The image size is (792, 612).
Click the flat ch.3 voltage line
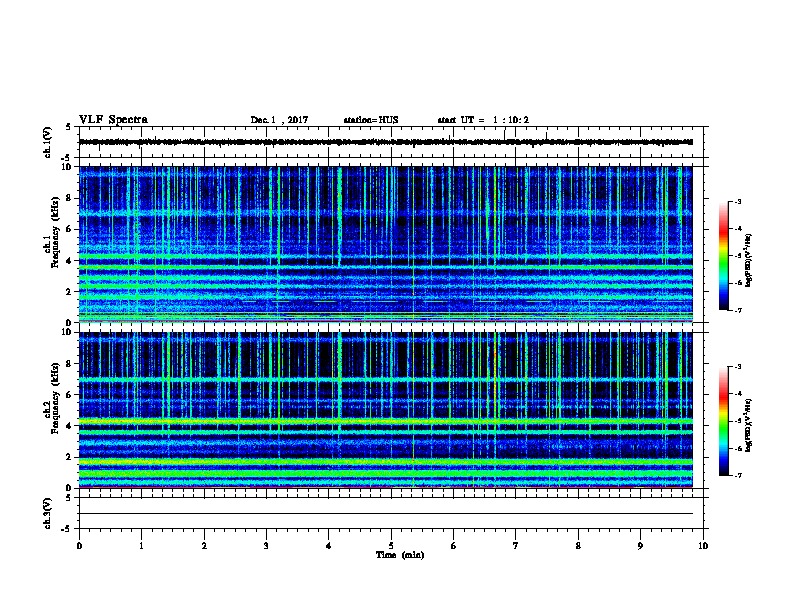tap(386, 514)
